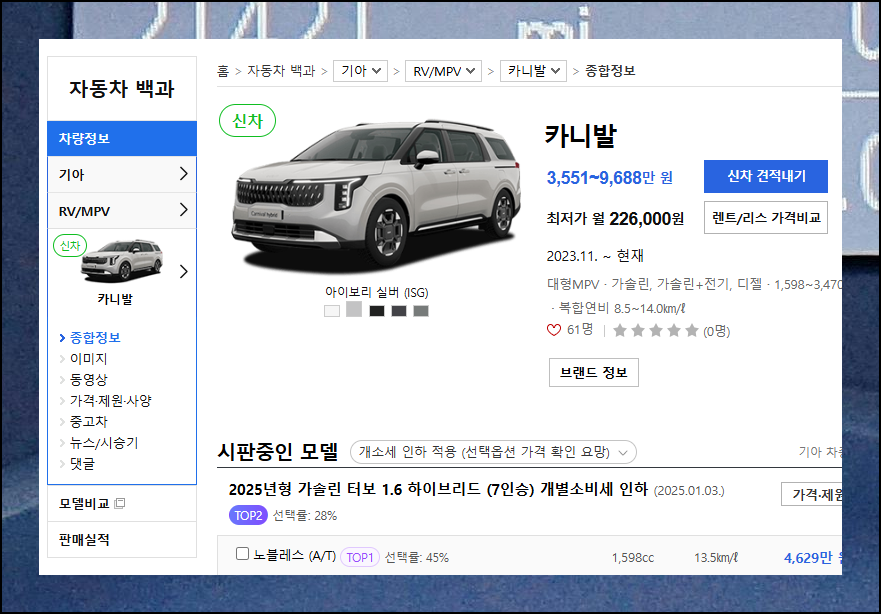Open 이미지 in the sidebar menu
The image size is (881, 614).
[x=88, y=358]
